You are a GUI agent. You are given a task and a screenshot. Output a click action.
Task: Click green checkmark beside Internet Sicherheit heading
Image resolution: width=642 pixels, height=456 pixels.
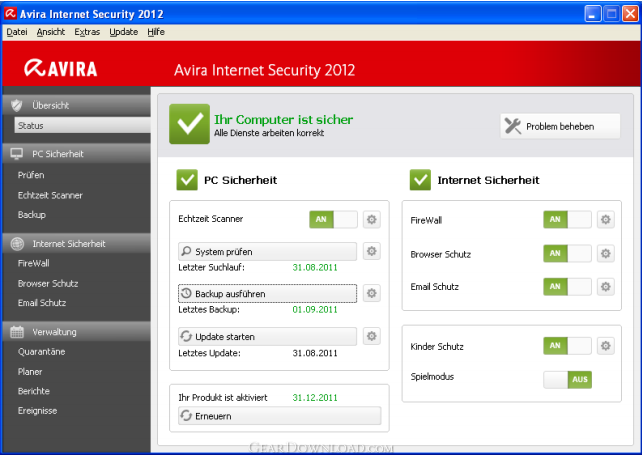tap(420, 180)
